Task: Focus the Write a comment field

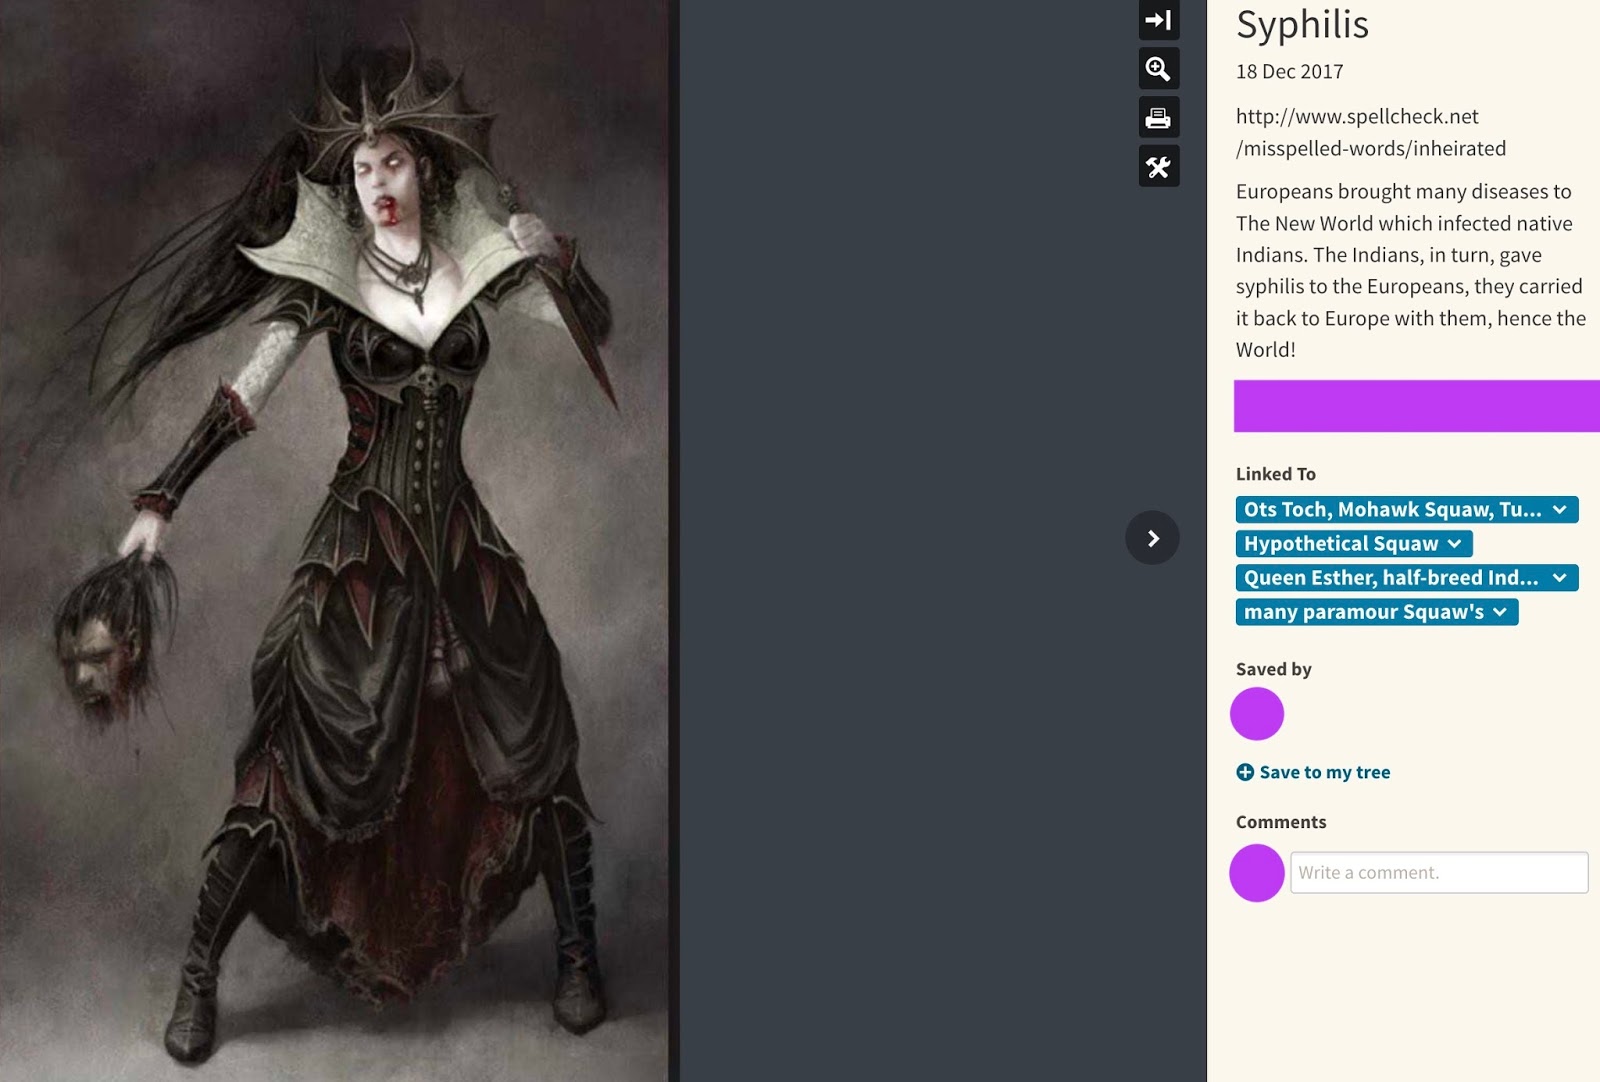Action: click(x=1439, y=873)
